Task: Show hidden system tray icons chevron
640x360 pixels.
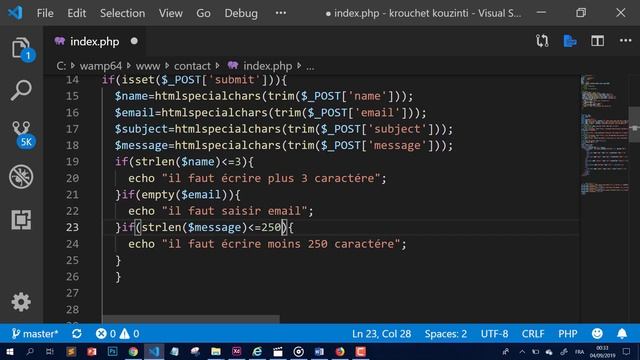Action: point(522,351)
